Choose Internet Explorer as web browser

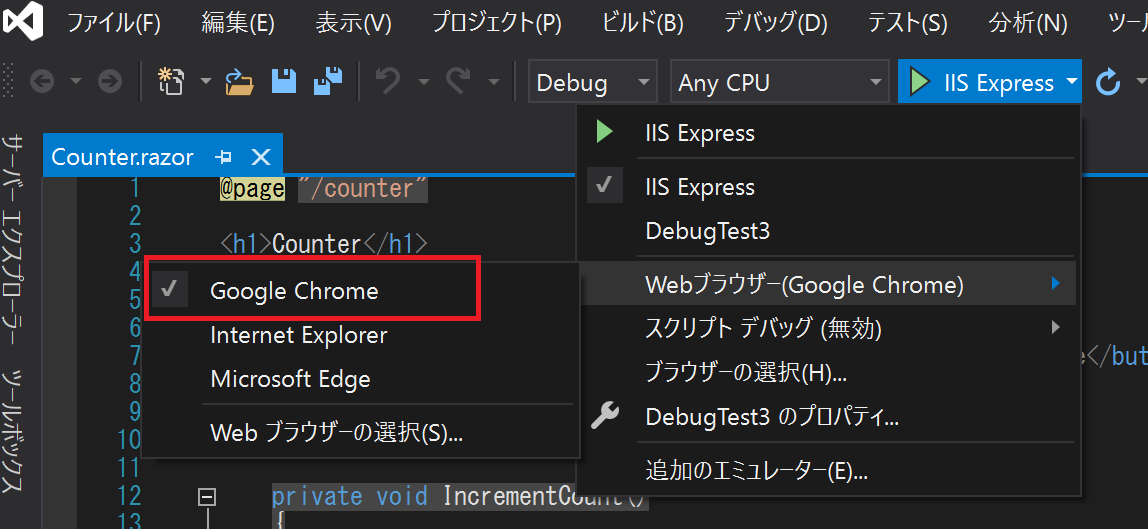(362, 335)
